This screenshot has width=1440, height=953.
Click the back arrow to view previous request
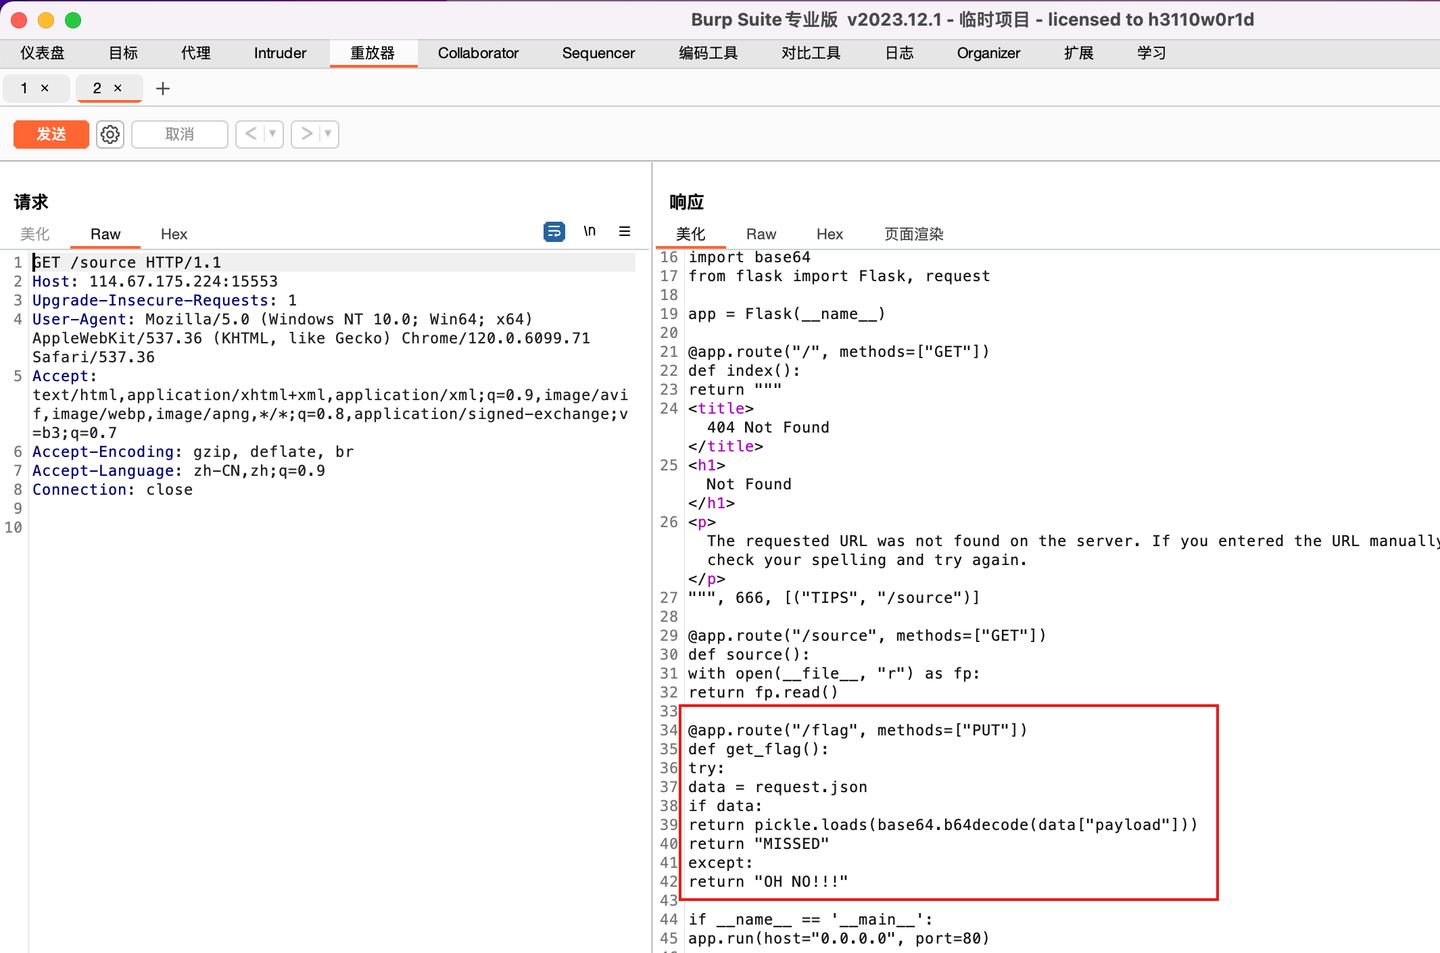pos(250,133)
